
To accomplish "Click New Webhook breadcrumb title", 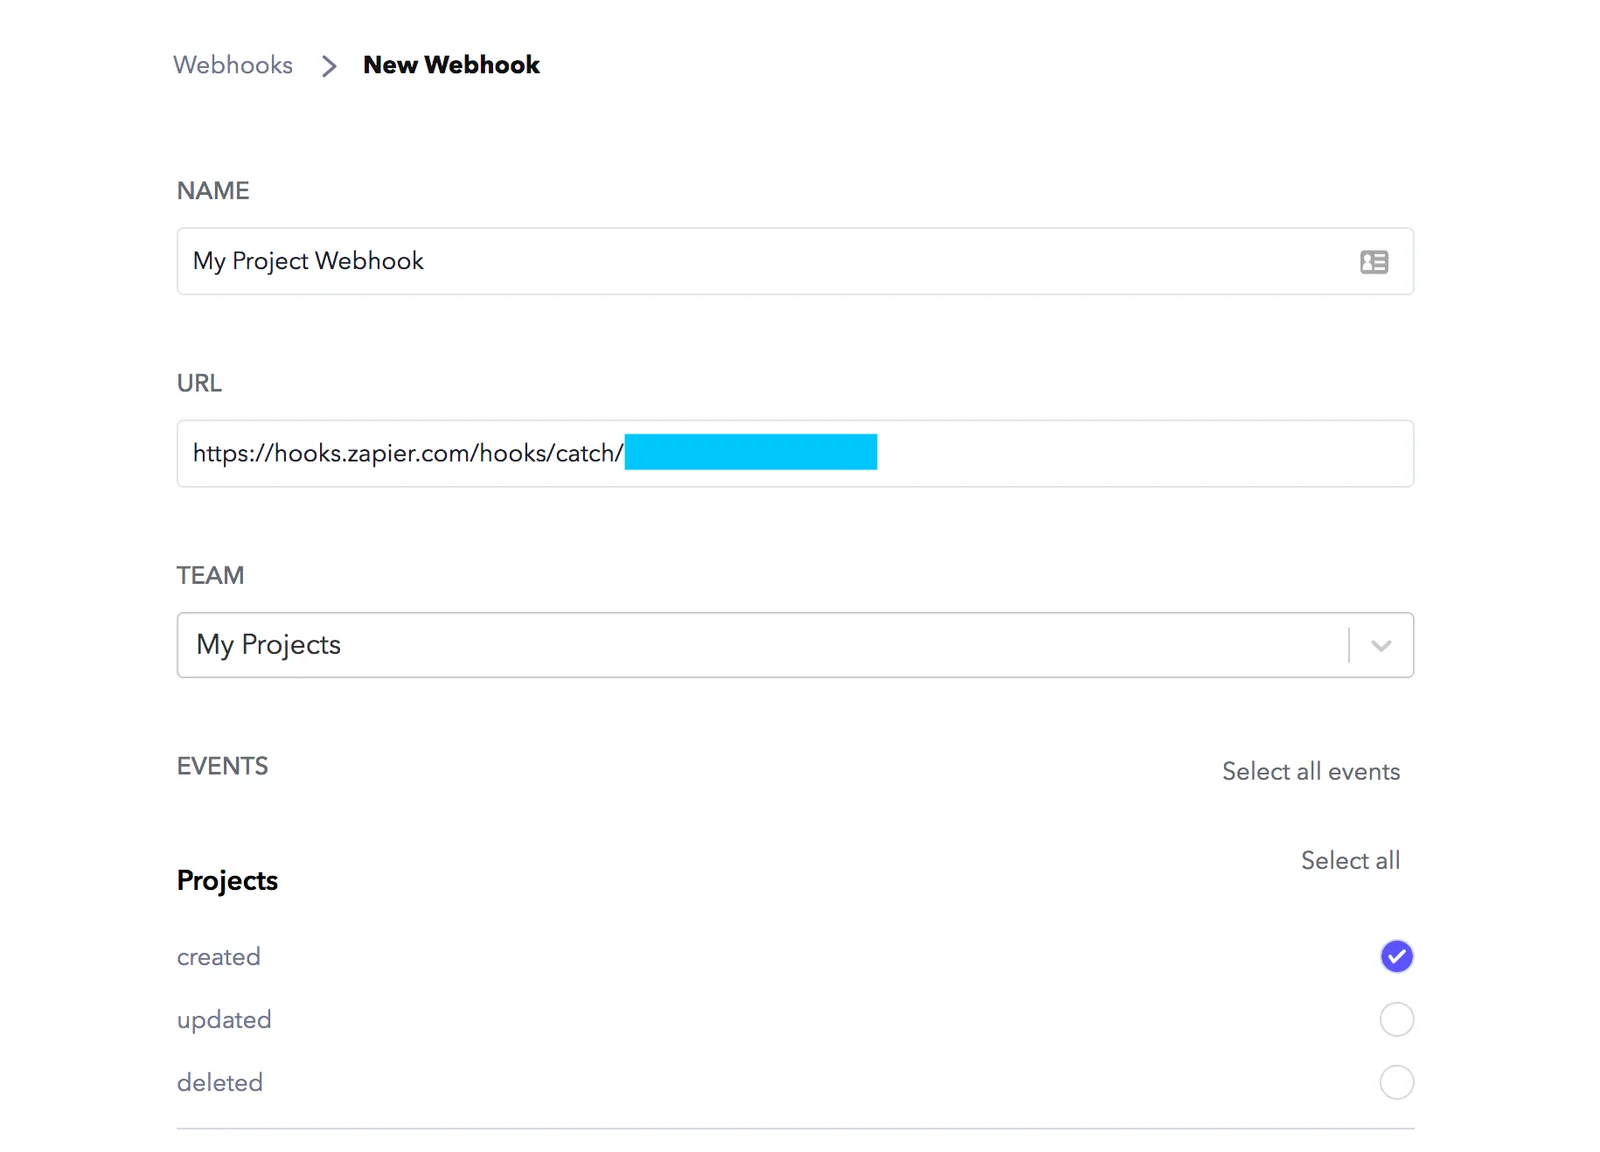I will coord(451,65).
